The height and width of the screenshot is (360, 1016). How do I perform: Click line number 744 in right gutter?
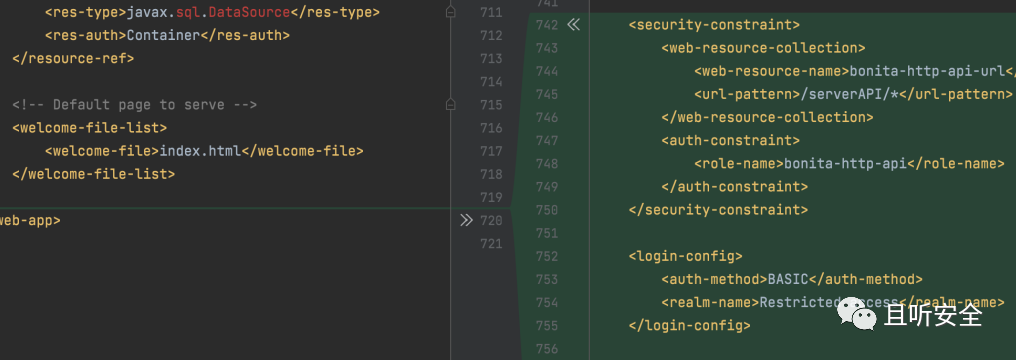pos(547,71)
